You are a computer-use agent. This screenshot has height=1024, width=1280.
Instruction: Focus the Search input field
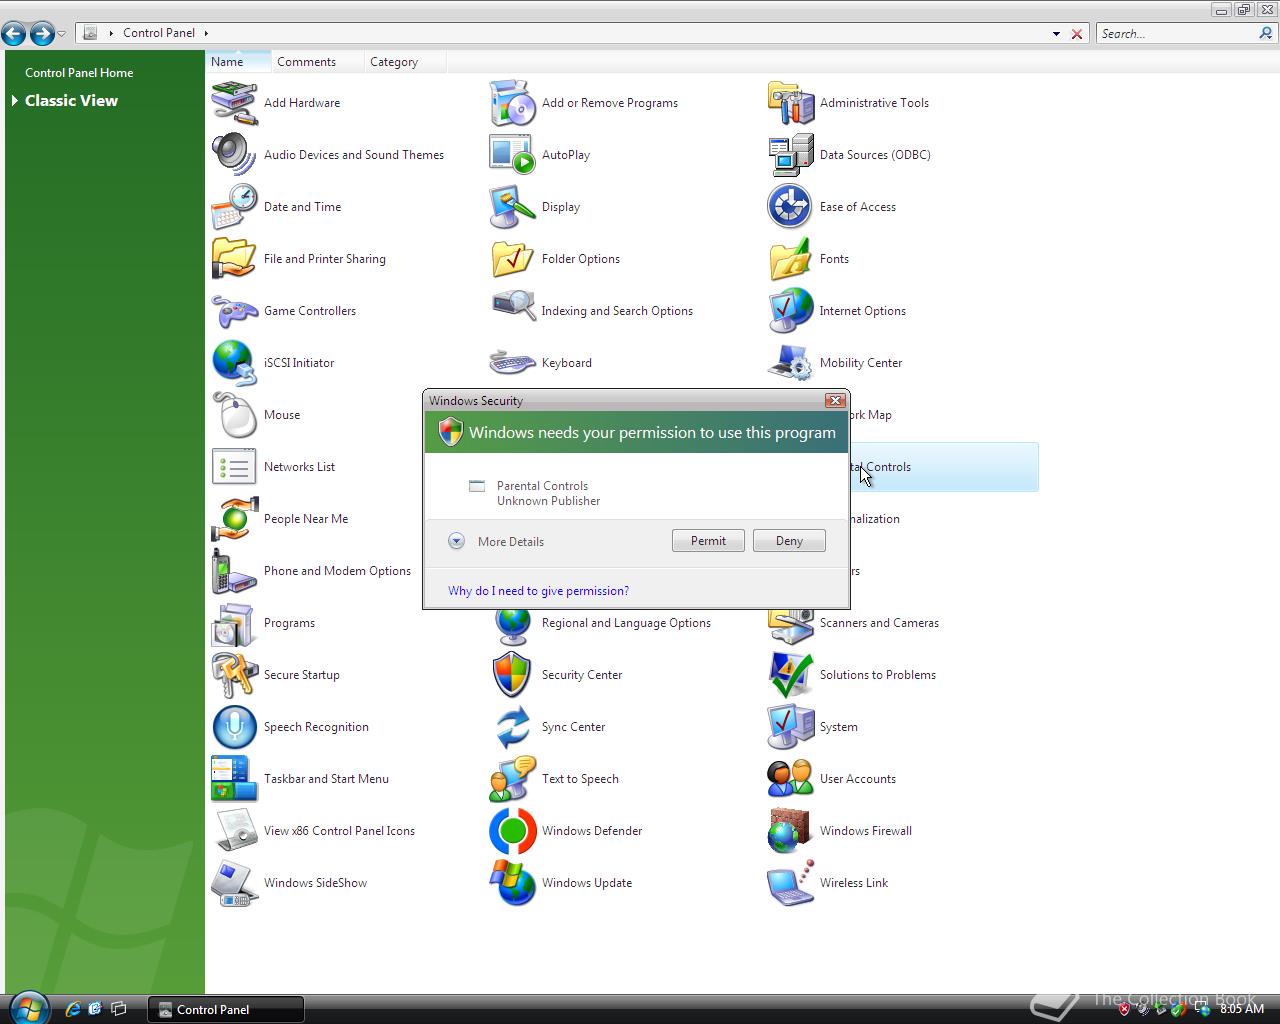[x=1177, y=33]
